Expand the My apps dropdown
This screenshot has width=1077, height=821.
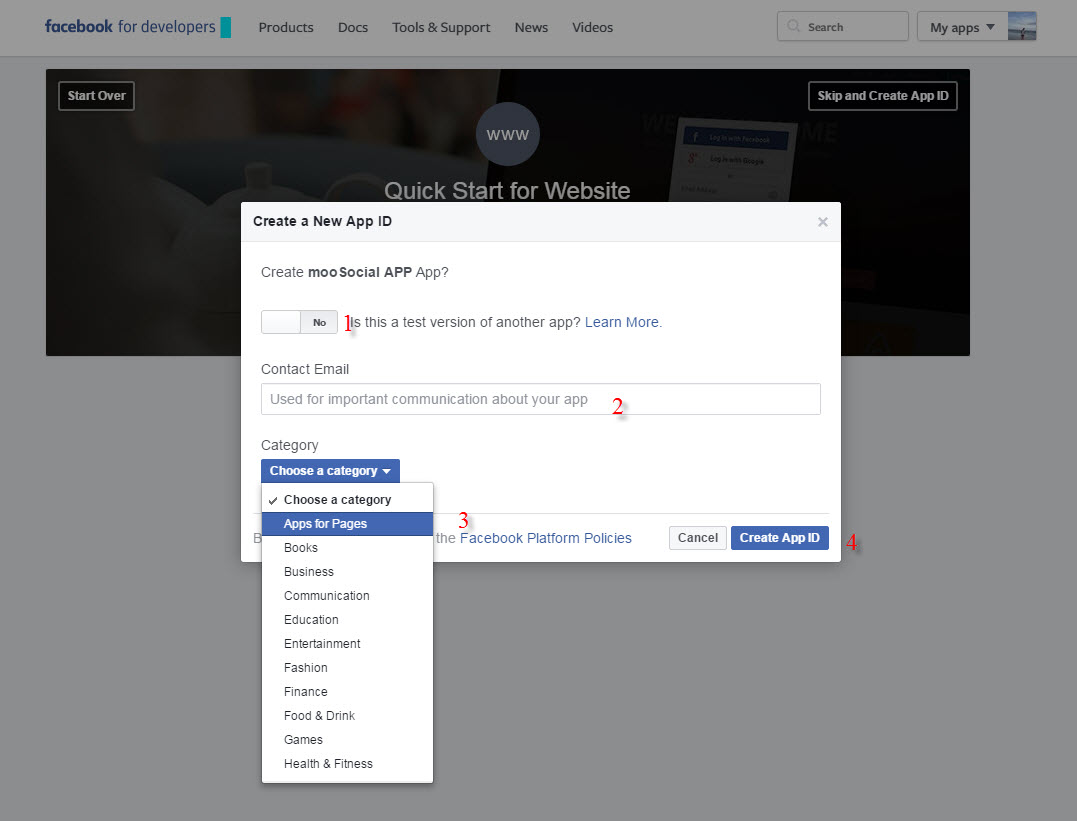pos(962,27)
